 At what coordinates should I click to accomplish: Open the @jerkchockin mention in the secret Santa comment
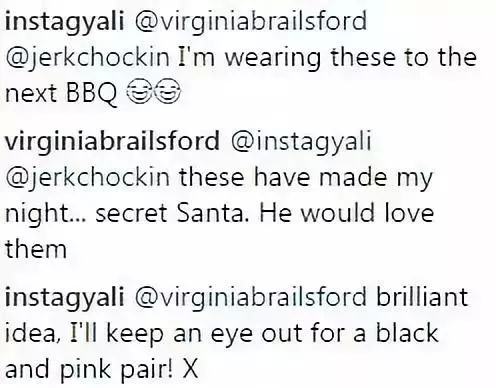88,179
